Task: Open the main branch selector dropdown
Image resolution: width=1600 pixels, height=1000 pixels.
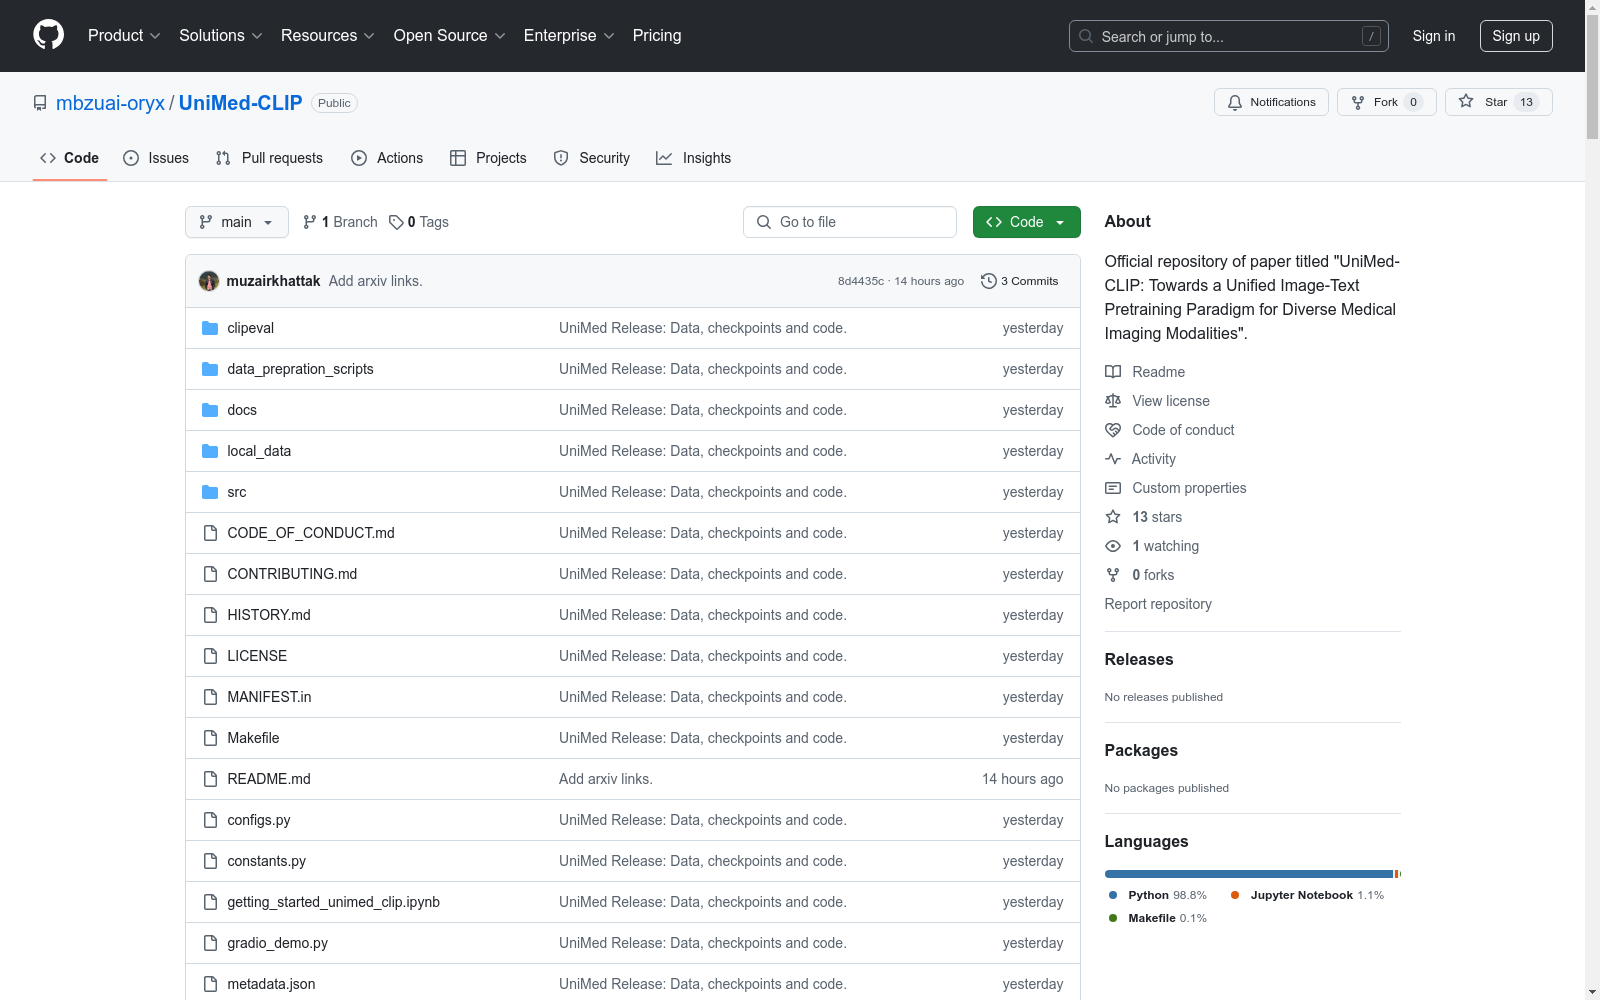Action: point(237,222)
